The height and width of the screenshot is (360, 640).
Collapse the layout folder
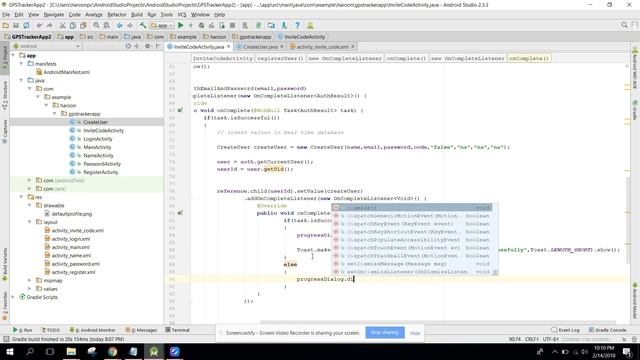tap(29, 222)
